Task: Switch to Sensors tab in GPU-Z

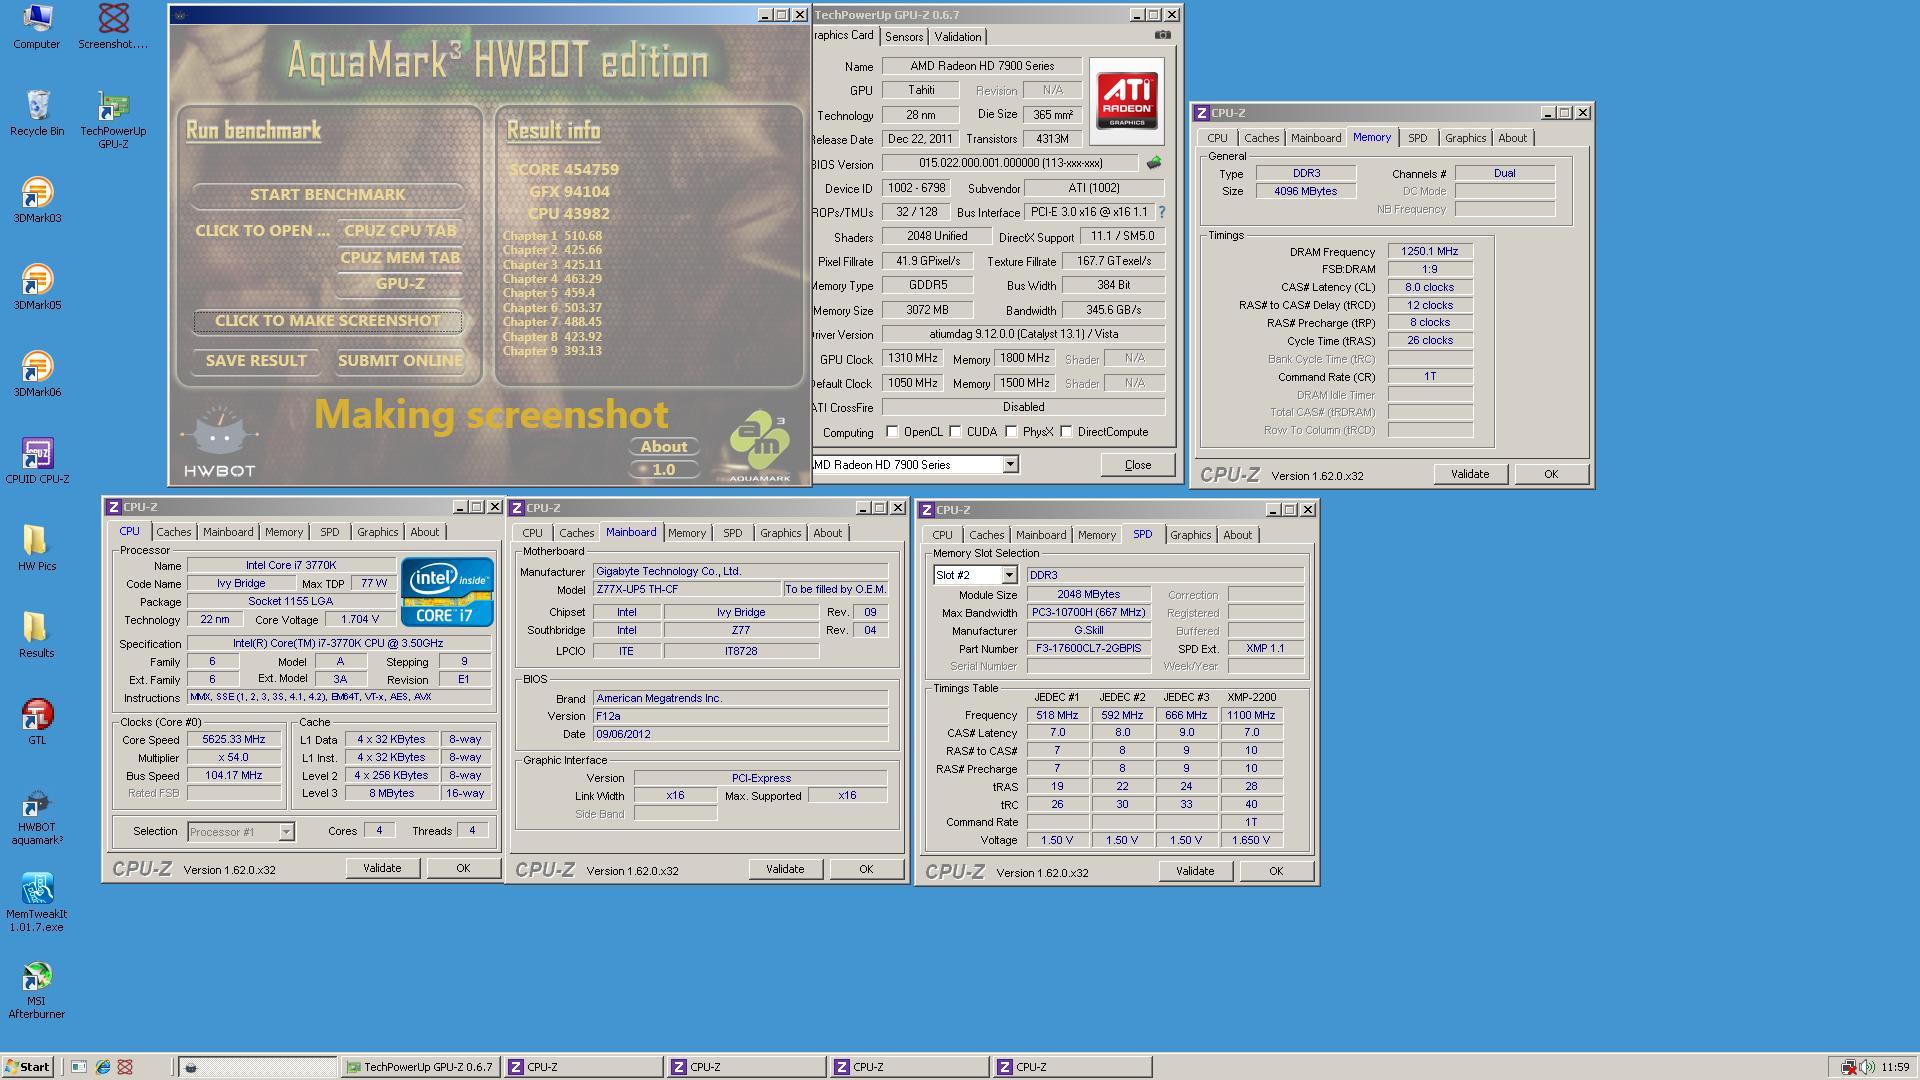Action: [904, 37]
